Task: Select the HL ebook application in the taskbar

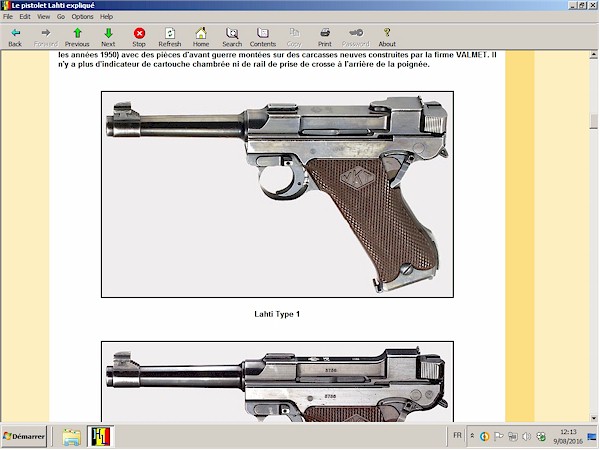Action: coord(101,437)
